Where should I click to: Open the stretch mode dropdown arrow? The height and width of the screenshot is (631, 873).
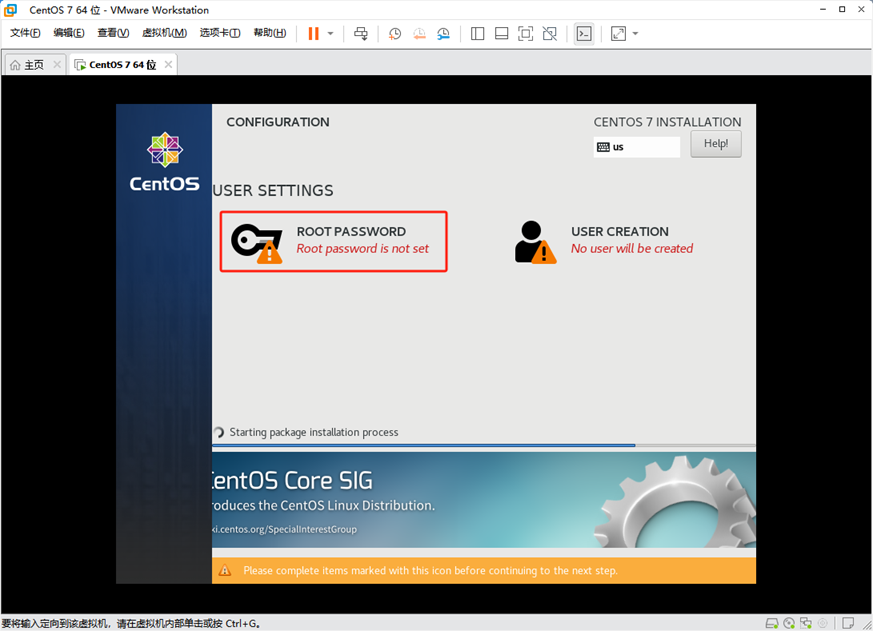[x=635, y=33]
